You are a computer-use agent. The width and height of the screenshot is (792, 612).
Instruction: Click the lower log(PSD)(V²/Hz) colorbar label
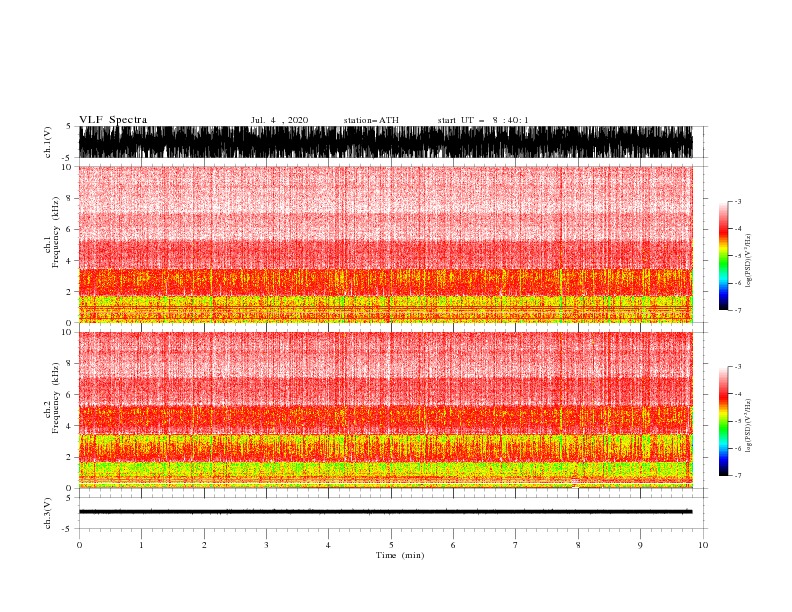749,426
